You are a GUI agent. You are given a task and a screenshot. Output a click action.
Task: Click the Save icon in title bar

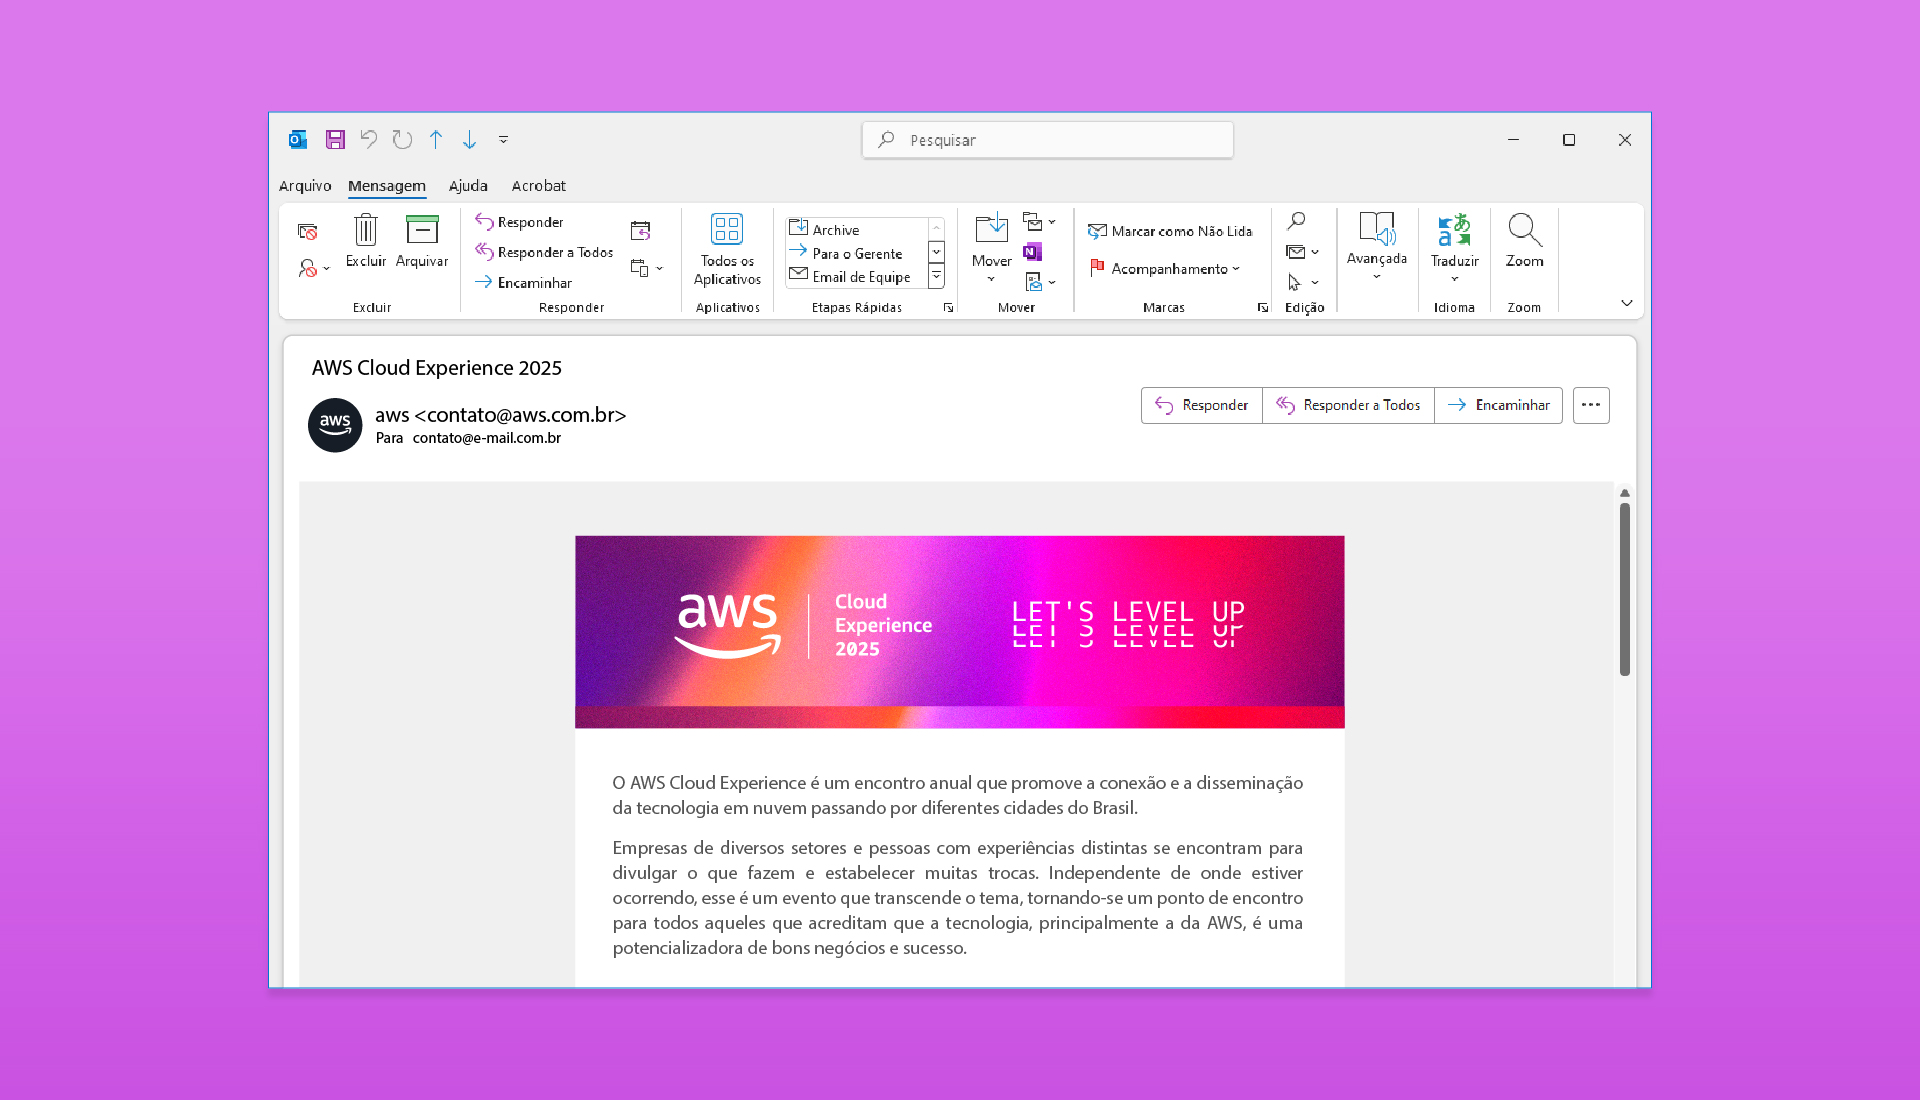tap(335, 140)
